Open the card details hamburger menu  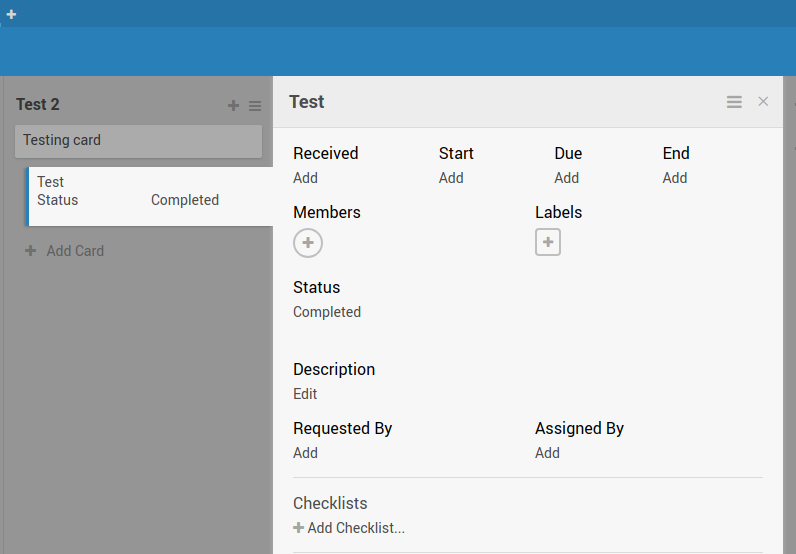734,102
